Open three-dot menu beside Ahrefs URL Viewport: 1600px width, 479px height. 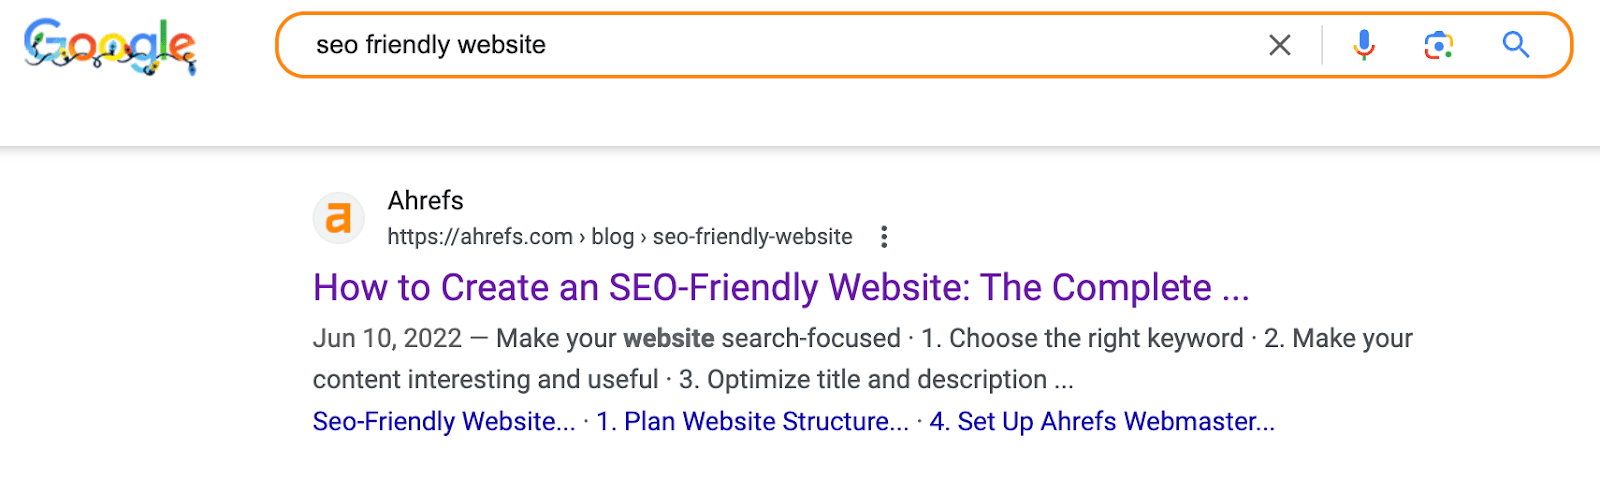(x=883, y=237)
